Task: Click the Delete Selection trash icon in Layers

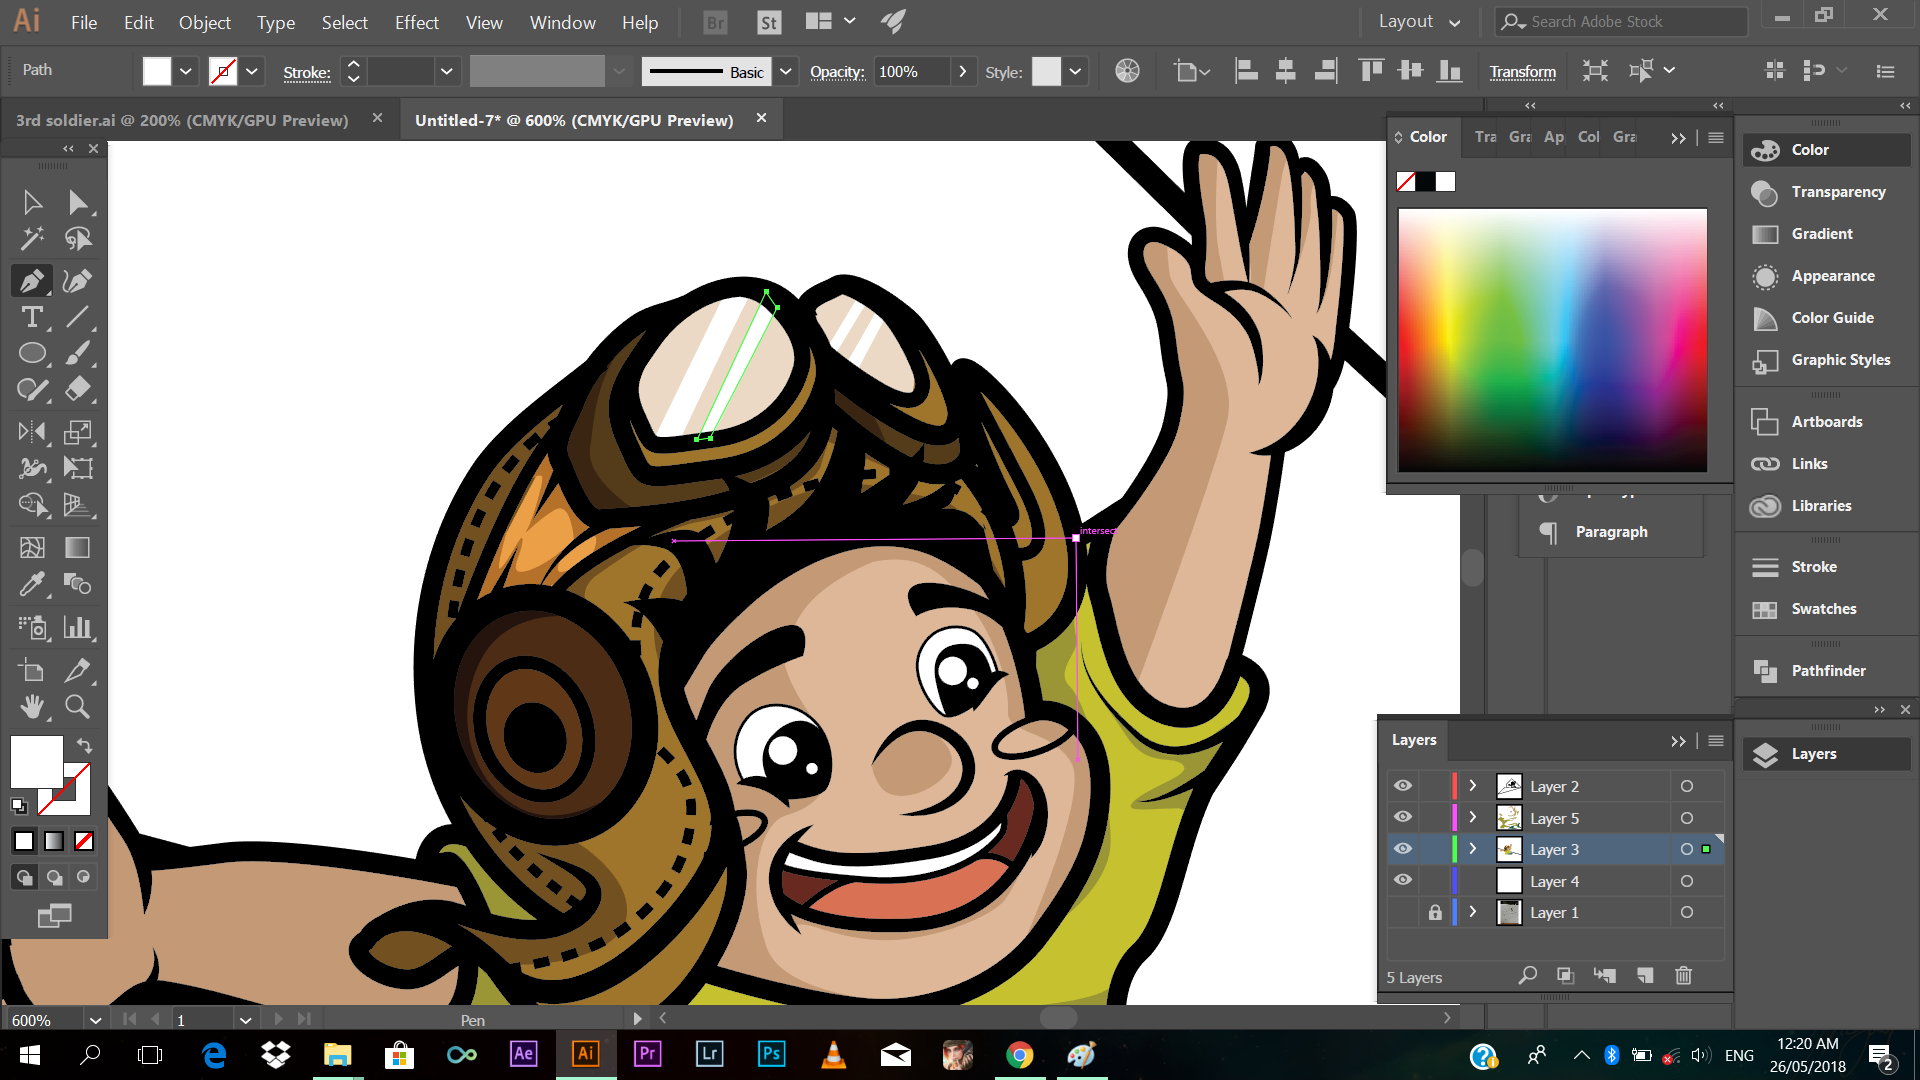Action: tap(1684, 975)
